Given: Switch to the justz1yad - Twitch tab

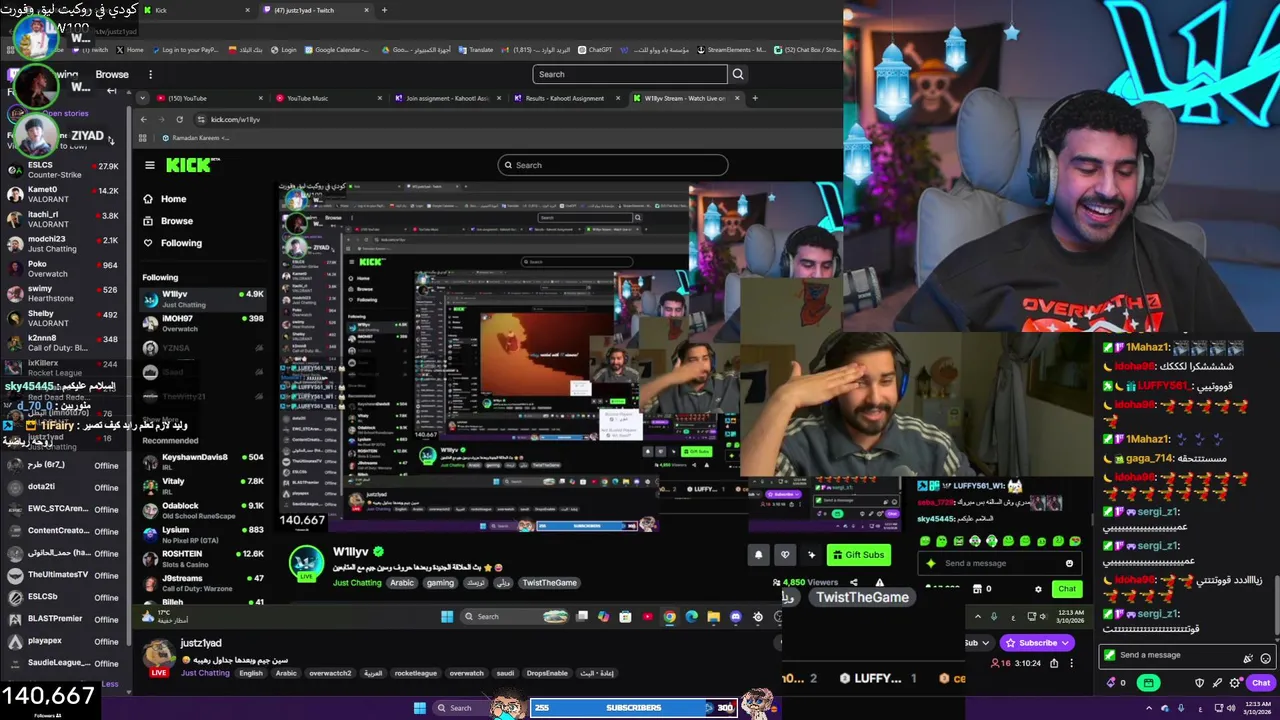Looking at the screenshot, I should click(315, 10).
